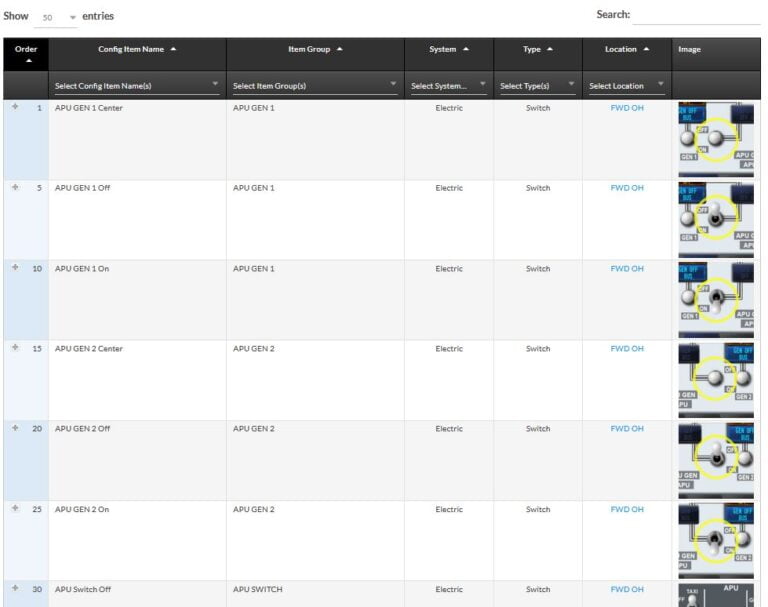Click drag handle icon for row 20
The height and width of the screenshot is (607, 768).
click(14, 428)
